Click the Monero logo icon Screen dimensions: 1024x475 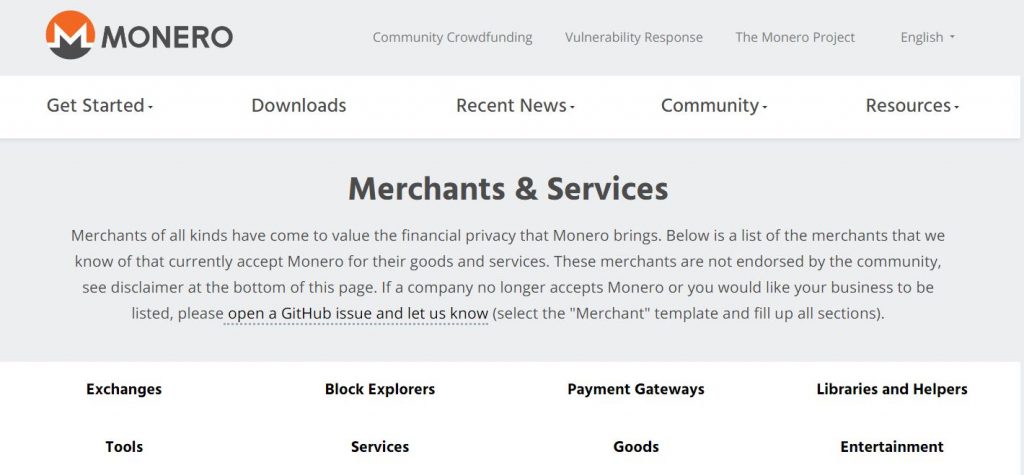[x=71, y=35]
